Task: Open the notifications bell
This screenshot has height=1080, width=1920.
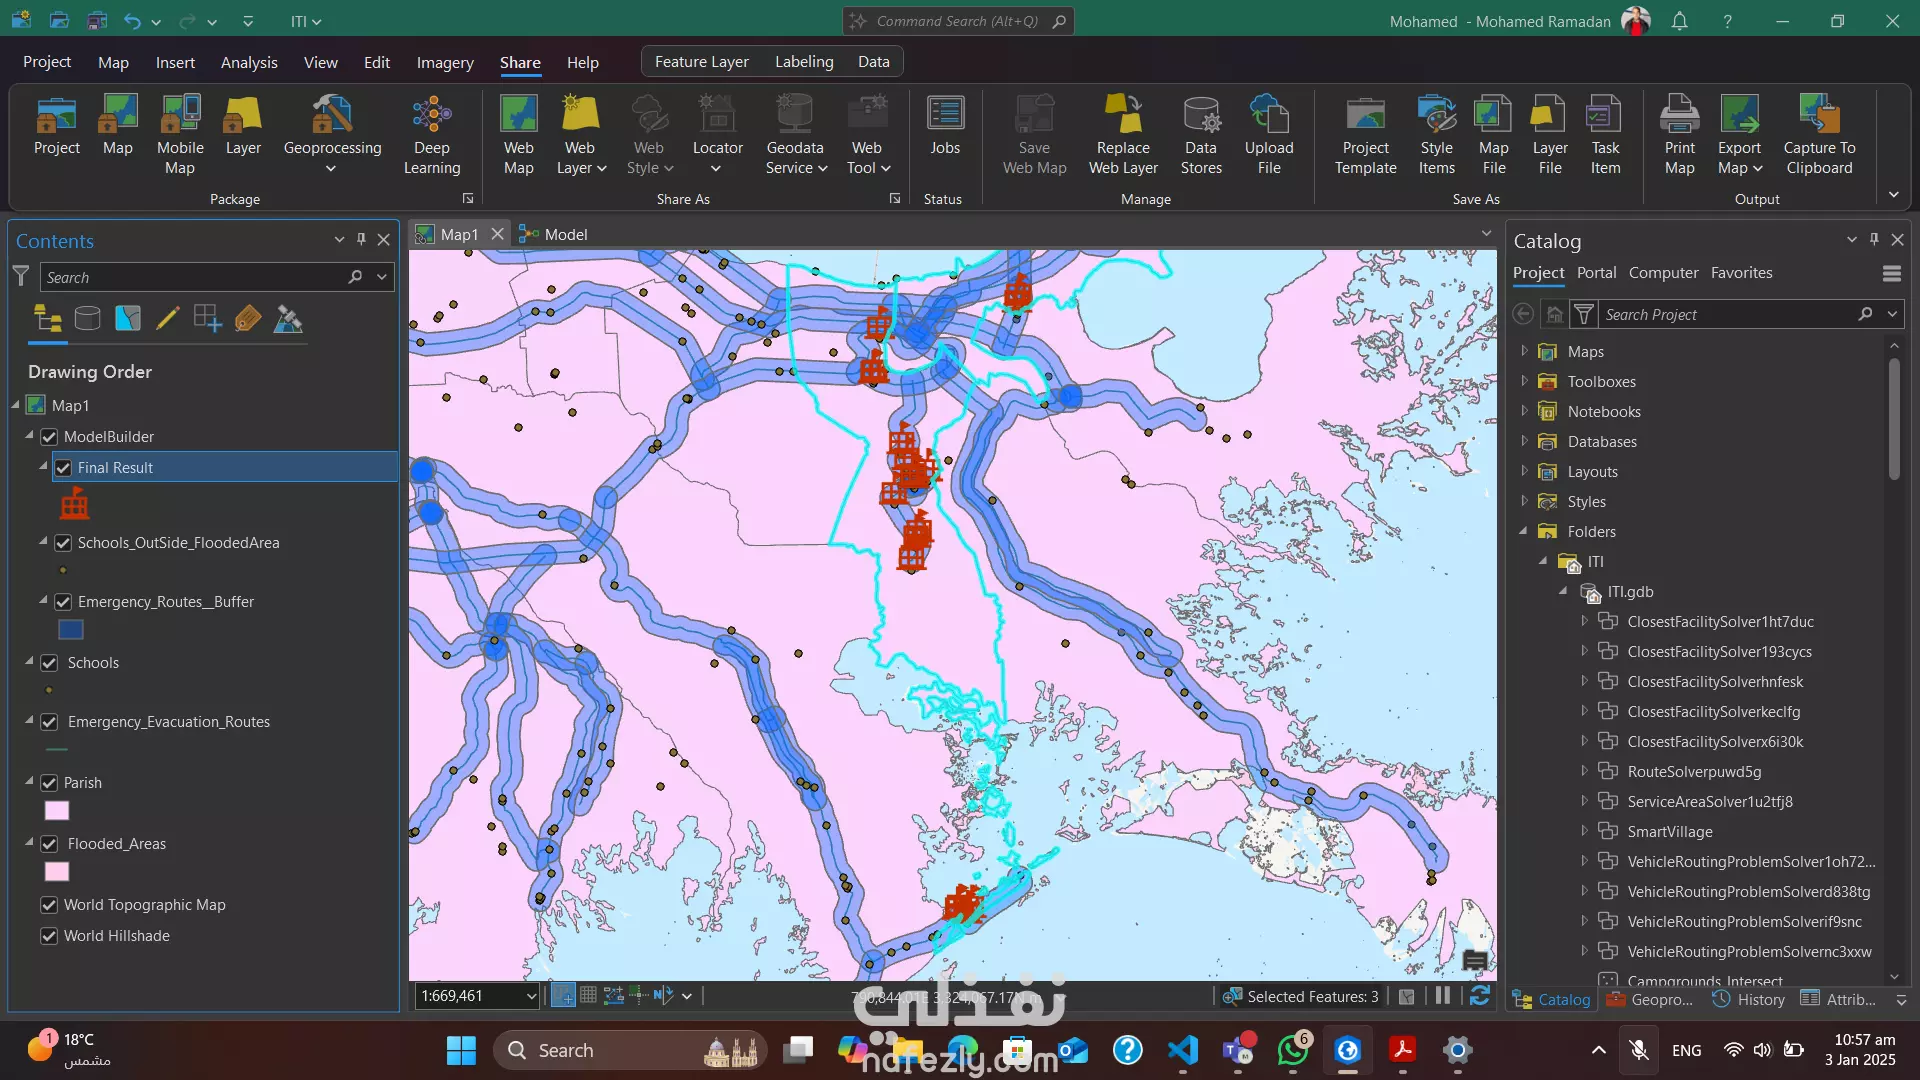Action: coord(1680,21)
